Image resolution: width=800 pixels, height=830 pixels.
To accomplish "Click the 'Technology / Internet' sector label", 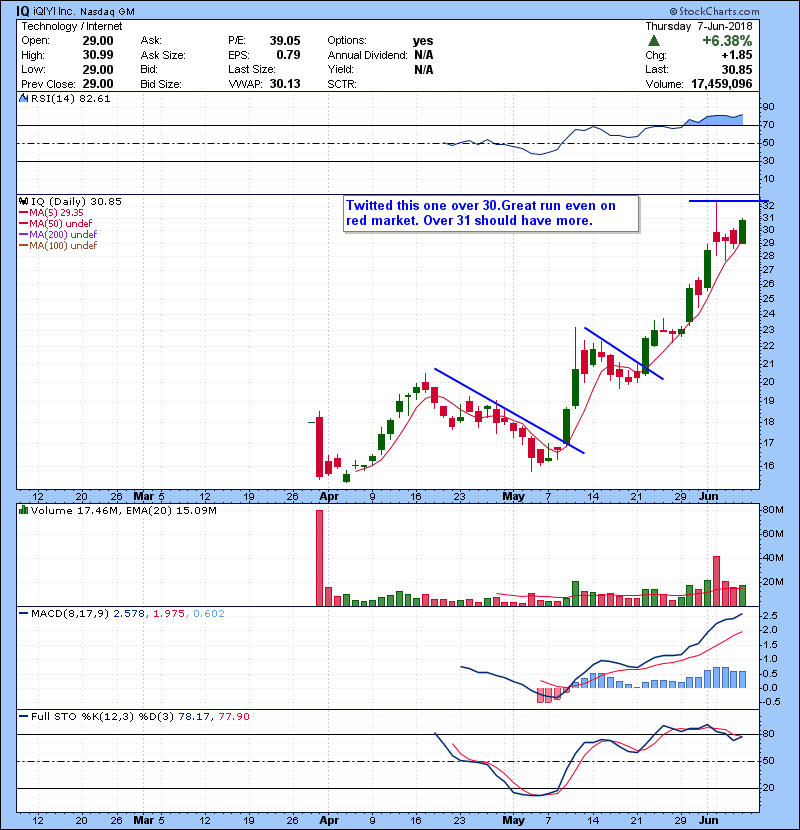I will (x=71, y=26).
